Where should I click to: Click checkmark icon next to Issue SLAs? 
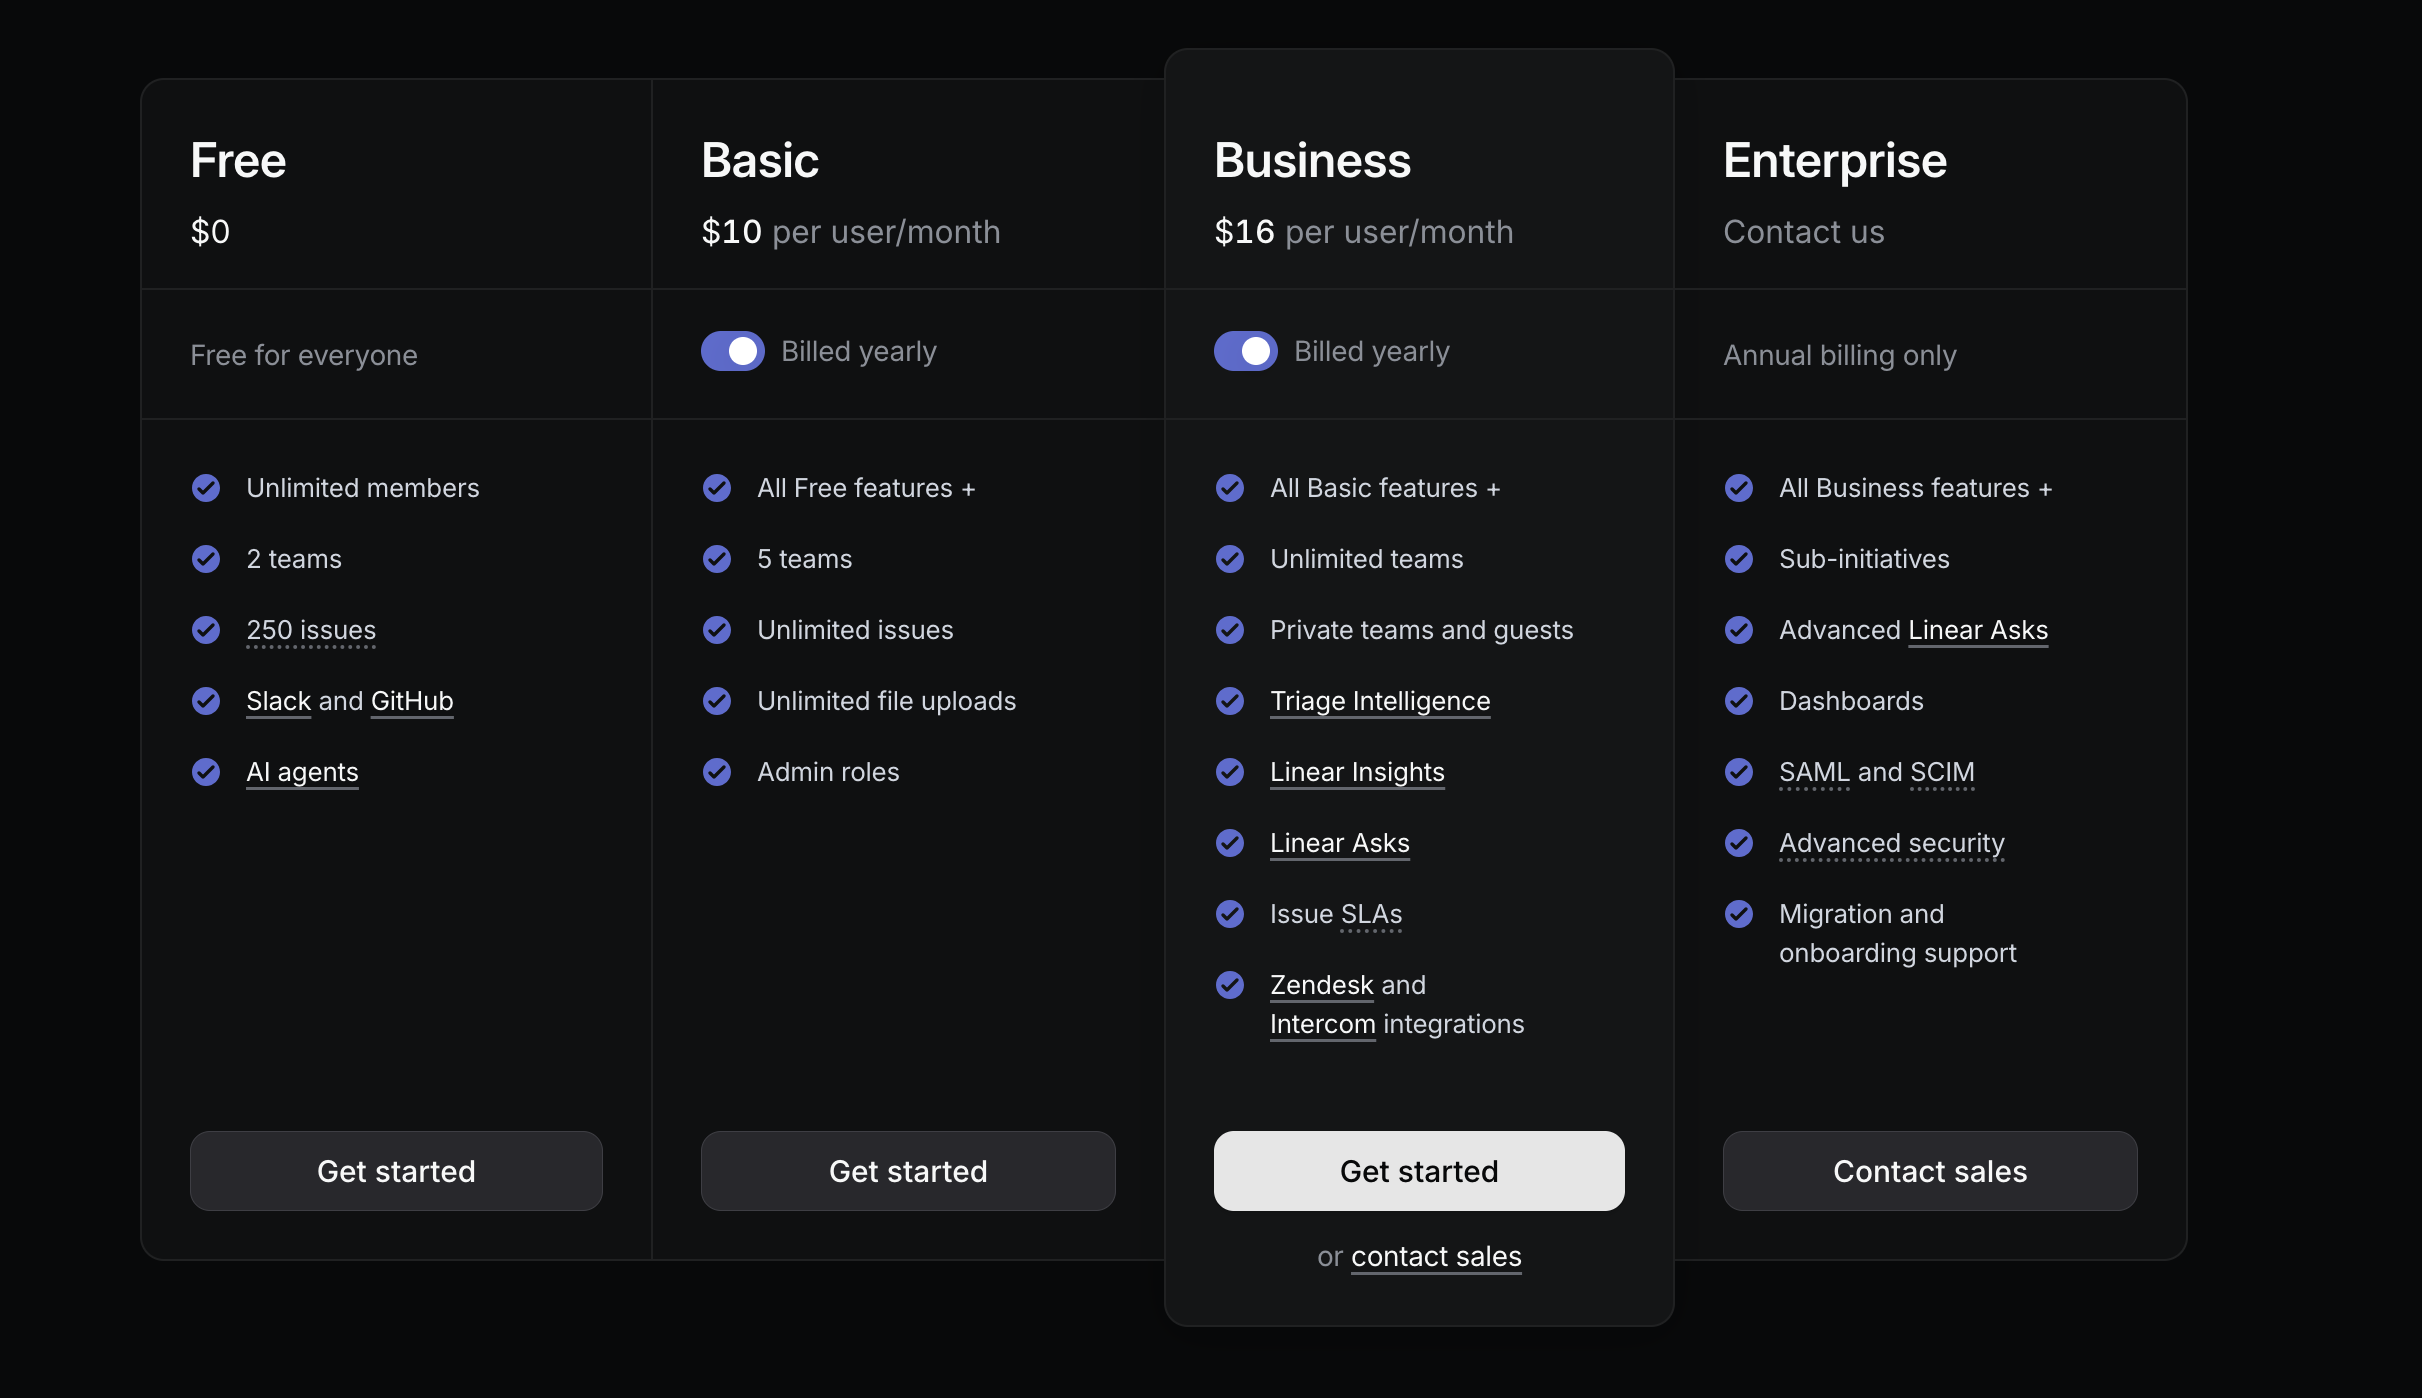tap(1230, 914)
